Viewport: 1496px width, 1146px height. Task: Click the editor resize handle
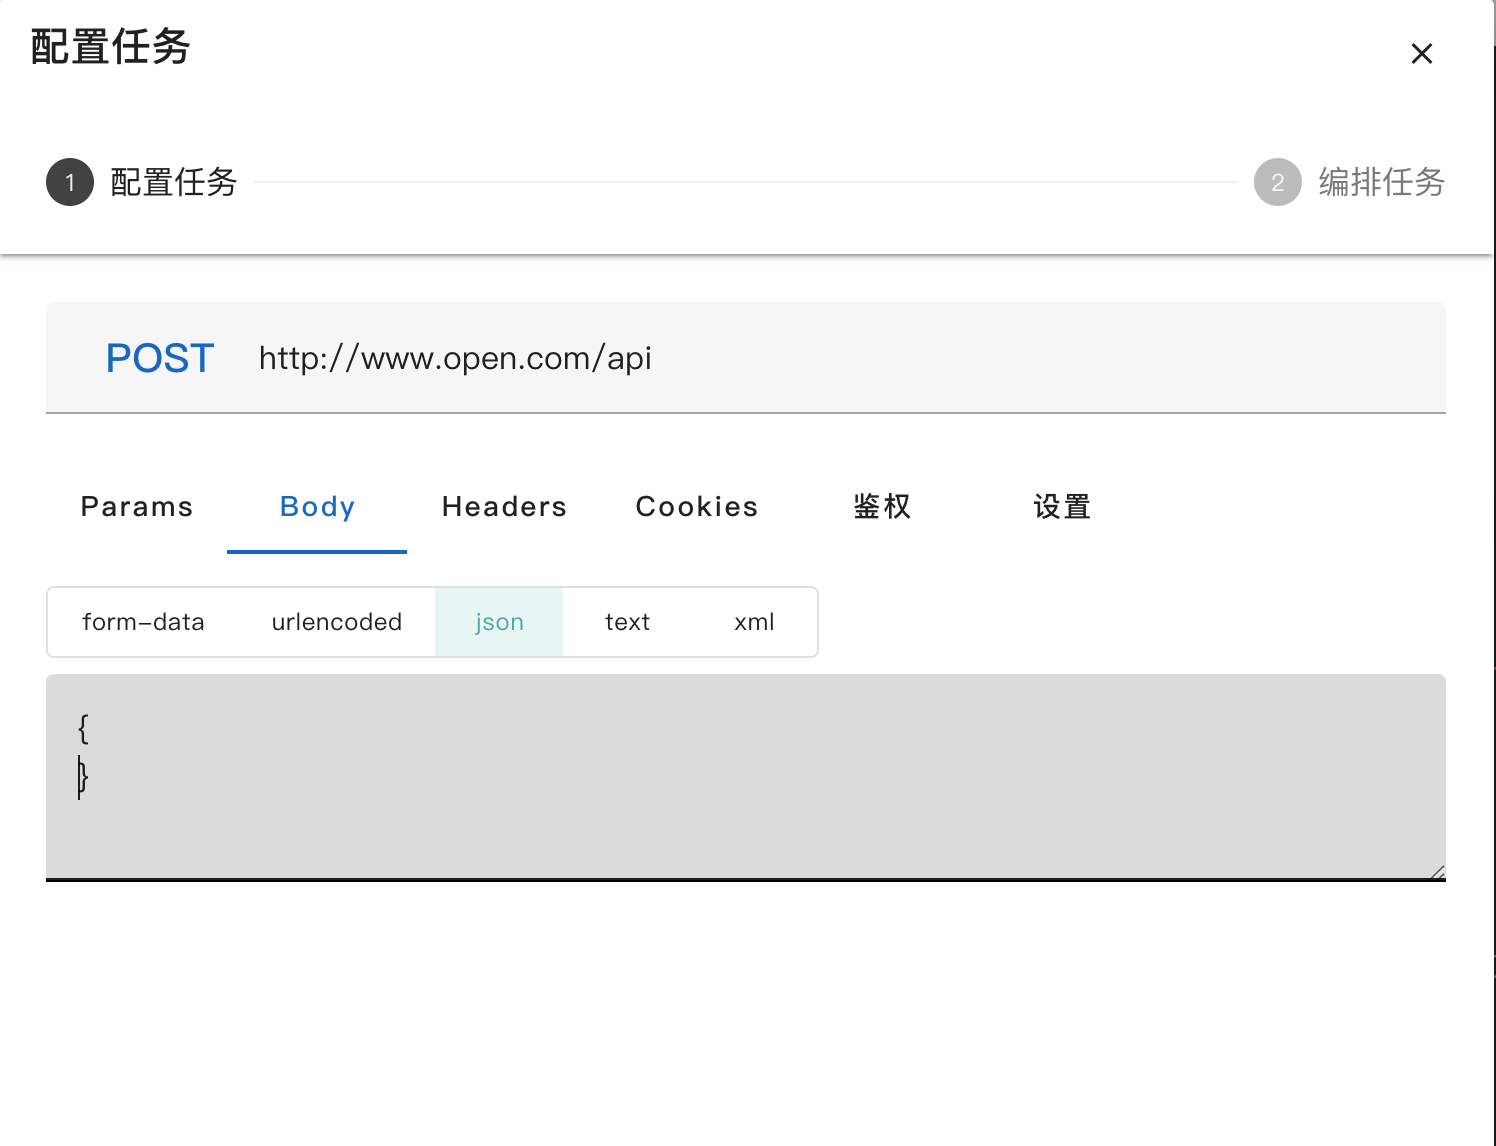(1438, 869)
